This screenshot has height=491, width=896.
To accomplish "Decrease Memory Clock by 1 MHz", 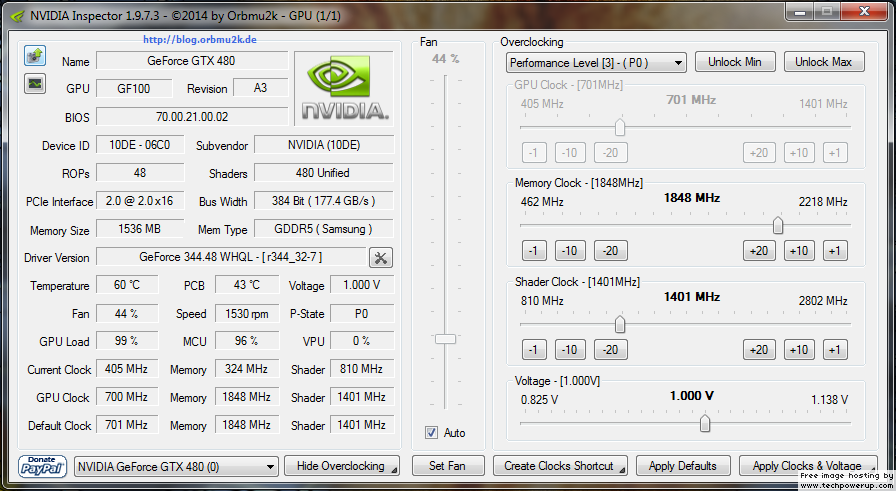I will [534, 250].
